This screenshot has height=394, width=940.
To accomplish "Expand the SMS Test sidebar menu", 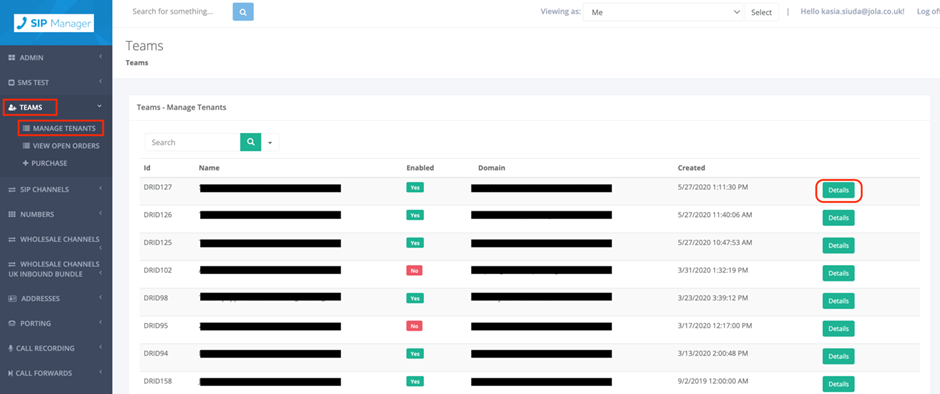I will 100,81.
